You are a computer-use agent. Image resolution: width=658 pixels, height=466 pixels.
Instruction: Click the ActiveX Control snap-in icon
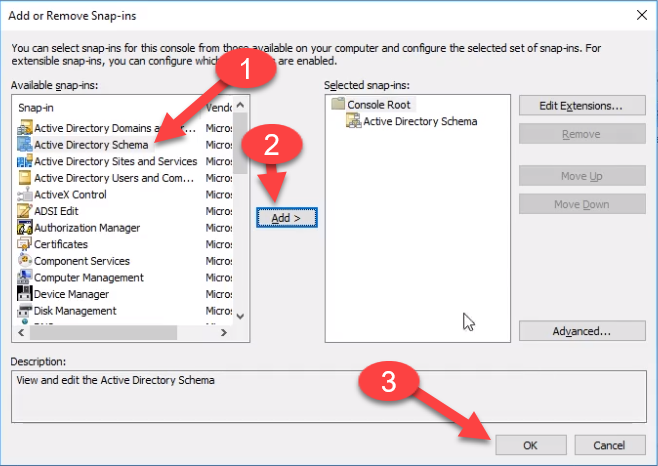pyautogui.click(x=25, y=194)
